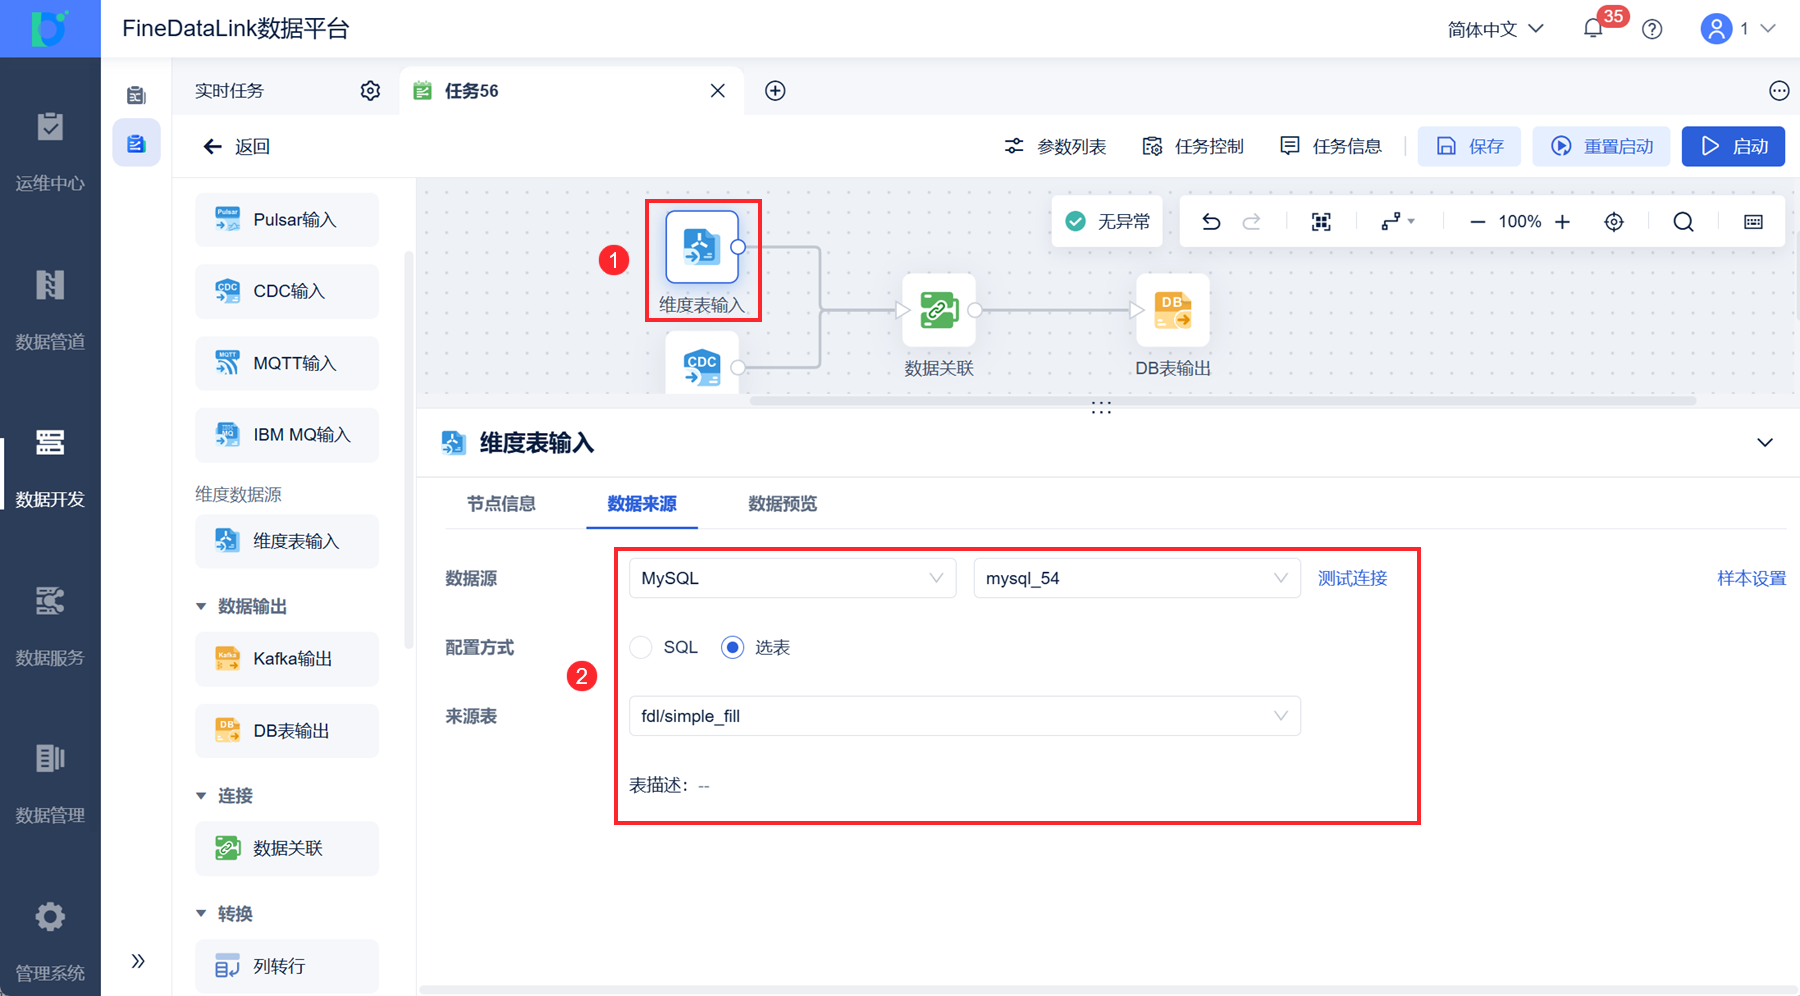The height and width of the screenshot is (996, 1800).
Task: Open keyboard shortcuts icon
Action: coord(1753,222)
